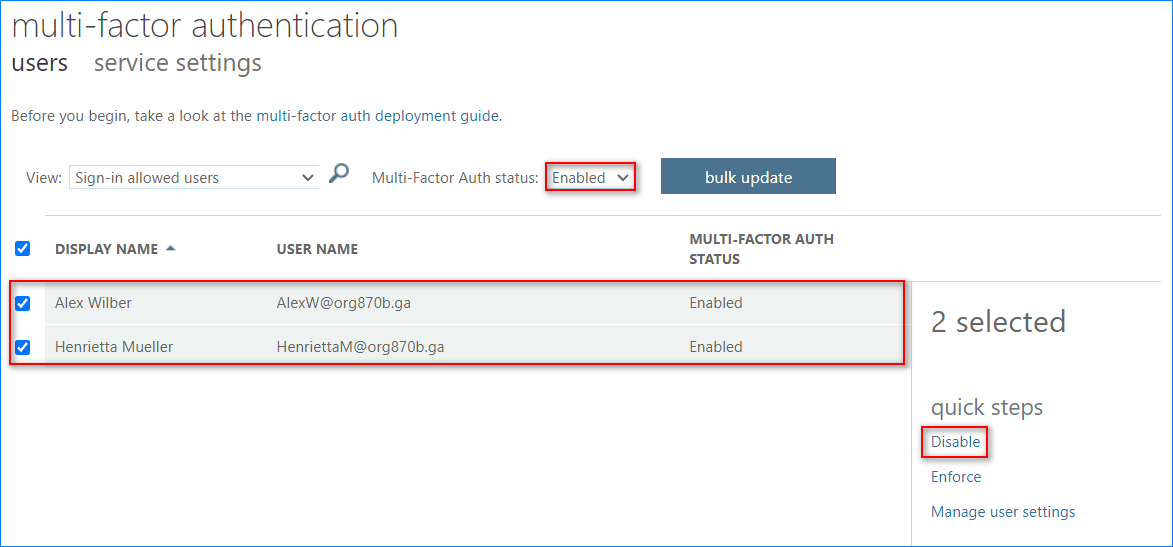
Task: Click the USER NAME column header
Action: (x=317, y=249)
